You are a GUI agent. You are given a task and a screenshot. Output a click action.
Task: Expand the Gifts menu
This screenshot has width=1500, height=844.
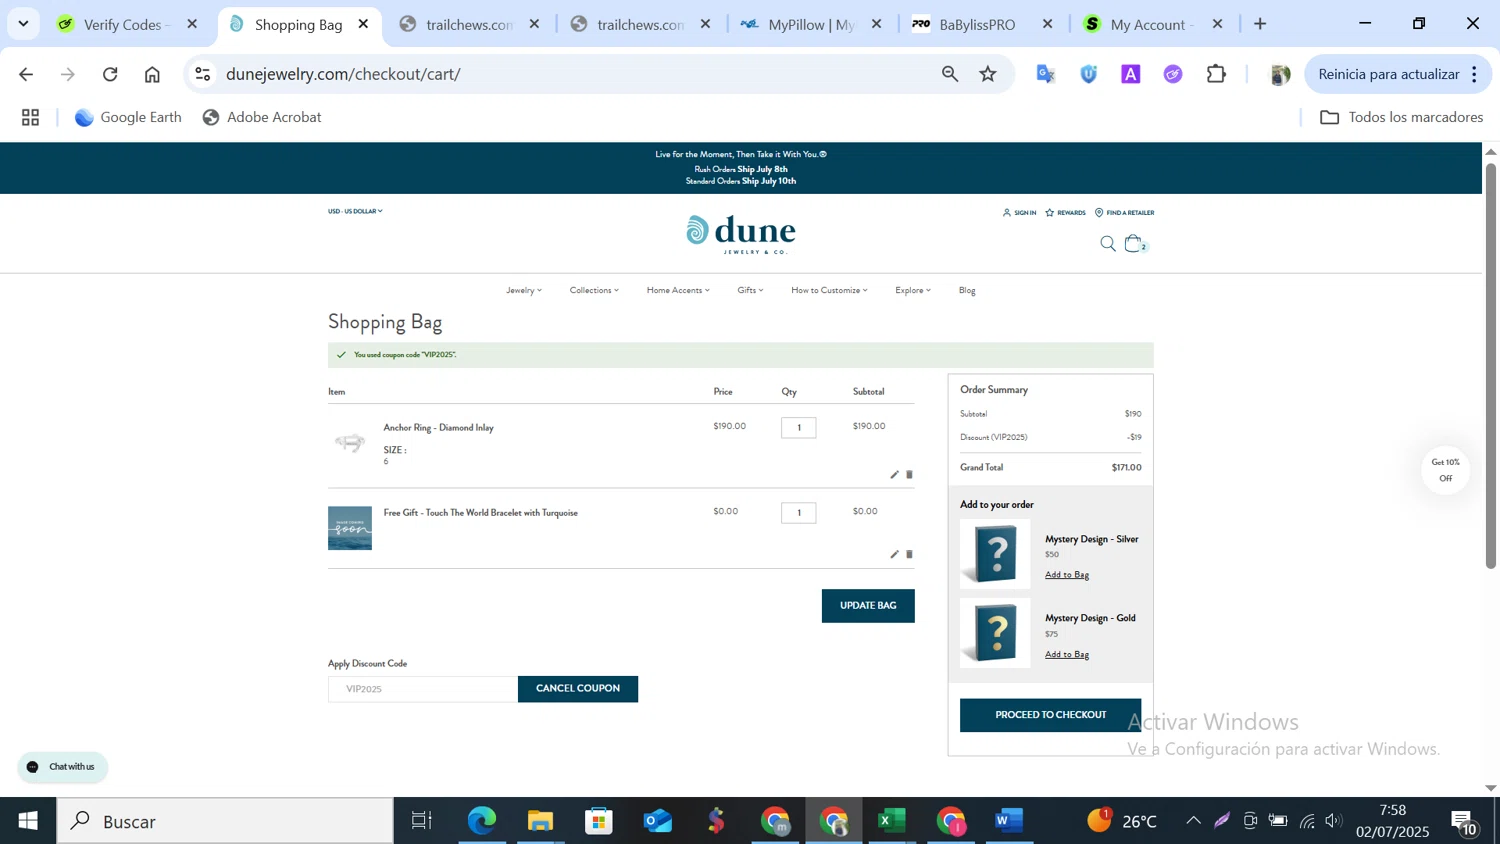tap(750, 290)
